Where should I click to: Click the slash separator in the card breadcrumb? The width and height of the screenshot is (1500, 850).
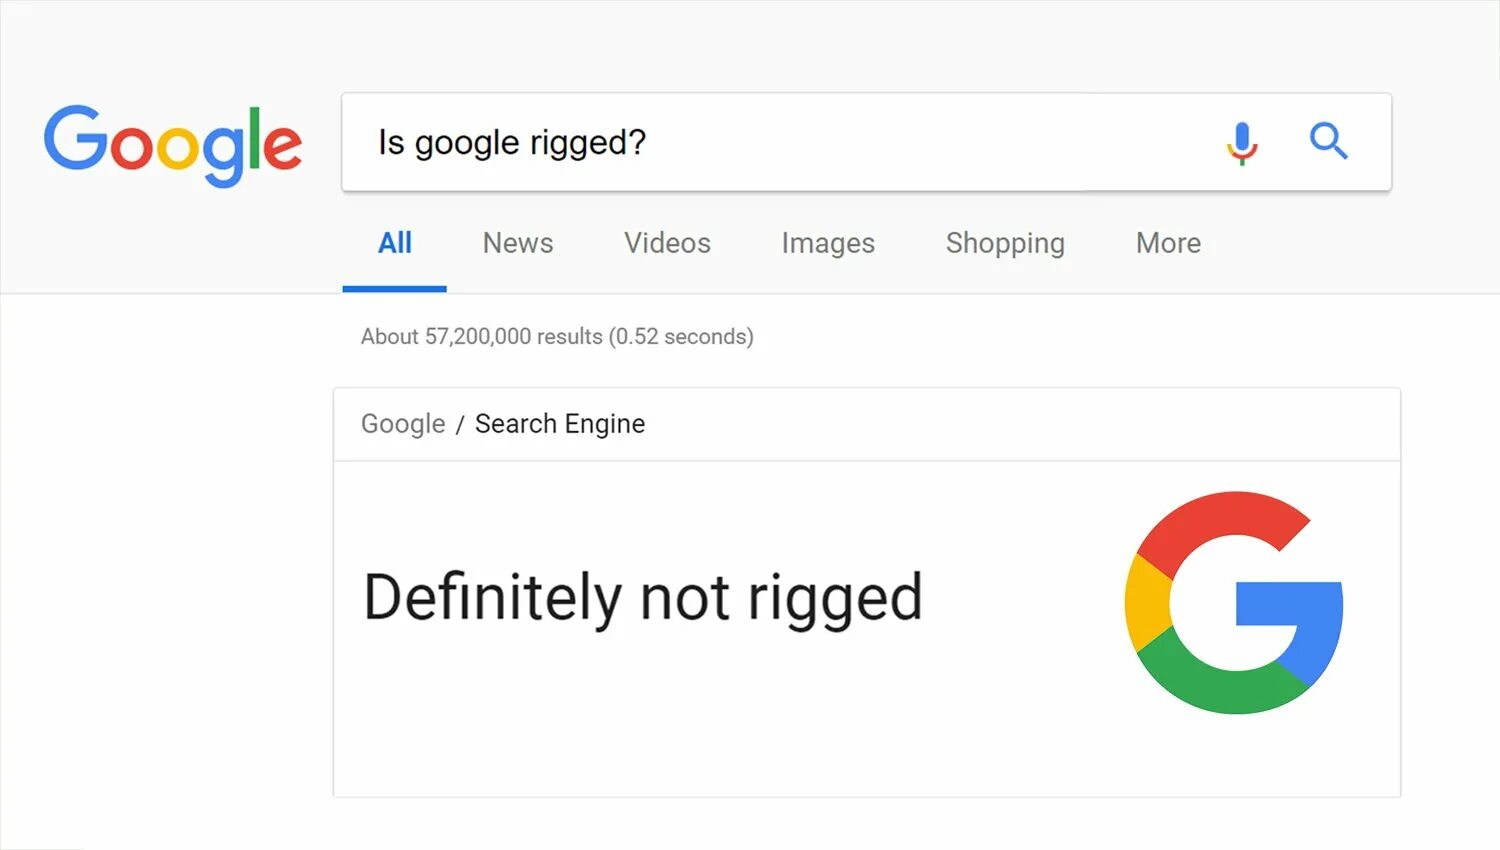coord(460,425)
